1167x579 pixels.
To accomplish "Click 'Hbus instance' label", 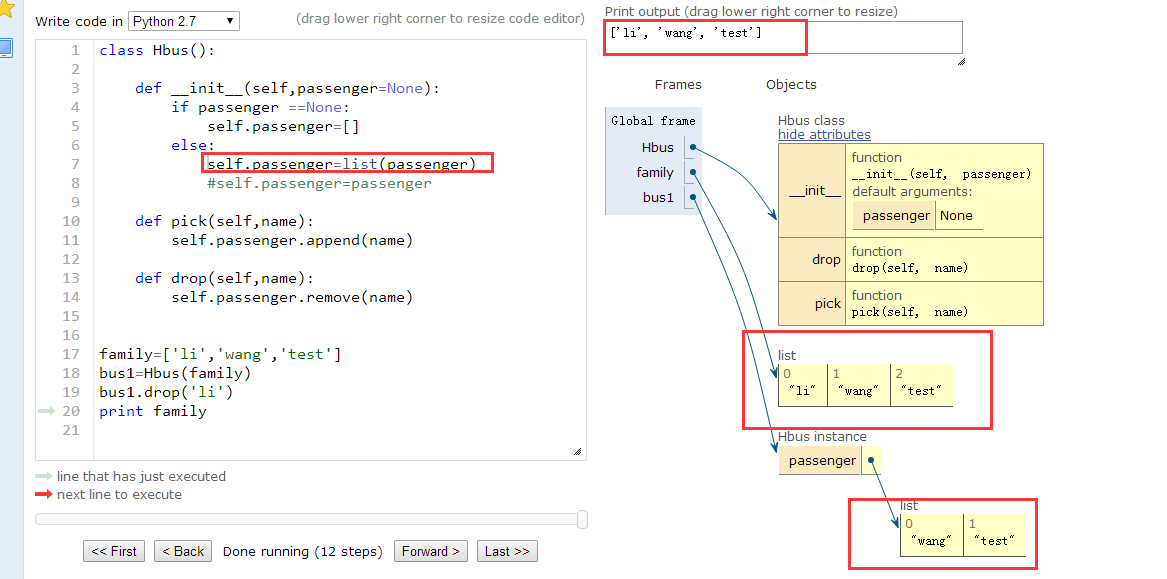I will coord(822,437).
